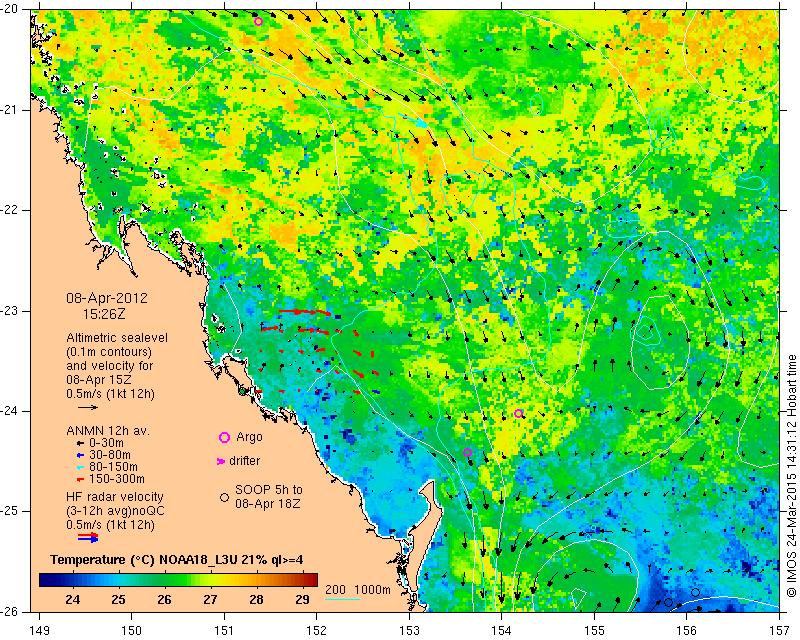Viewport: 800px width, 640px height.
Task: Select the black 0-30m ANMN arrow symbol
Action: coord(80,444)
